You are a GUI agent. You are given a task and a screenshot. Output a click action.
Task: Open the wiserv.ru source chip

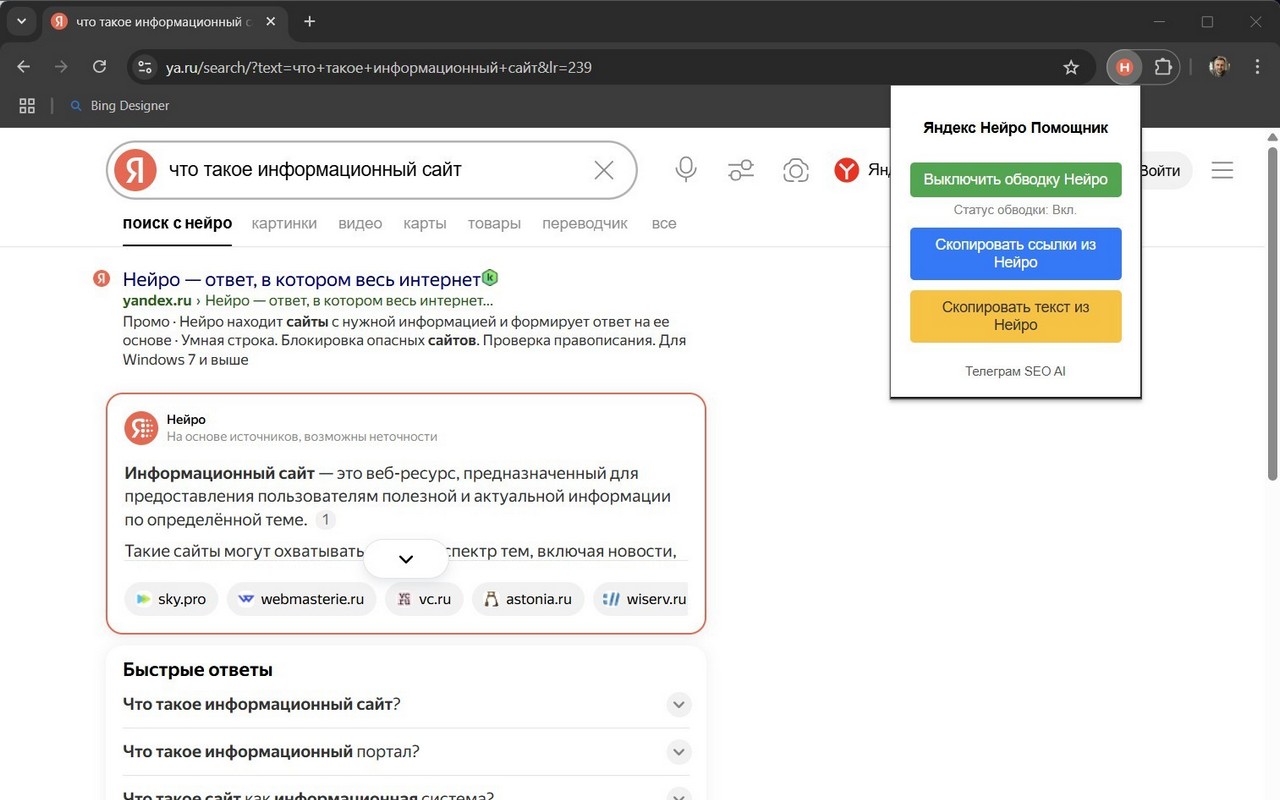642,599
